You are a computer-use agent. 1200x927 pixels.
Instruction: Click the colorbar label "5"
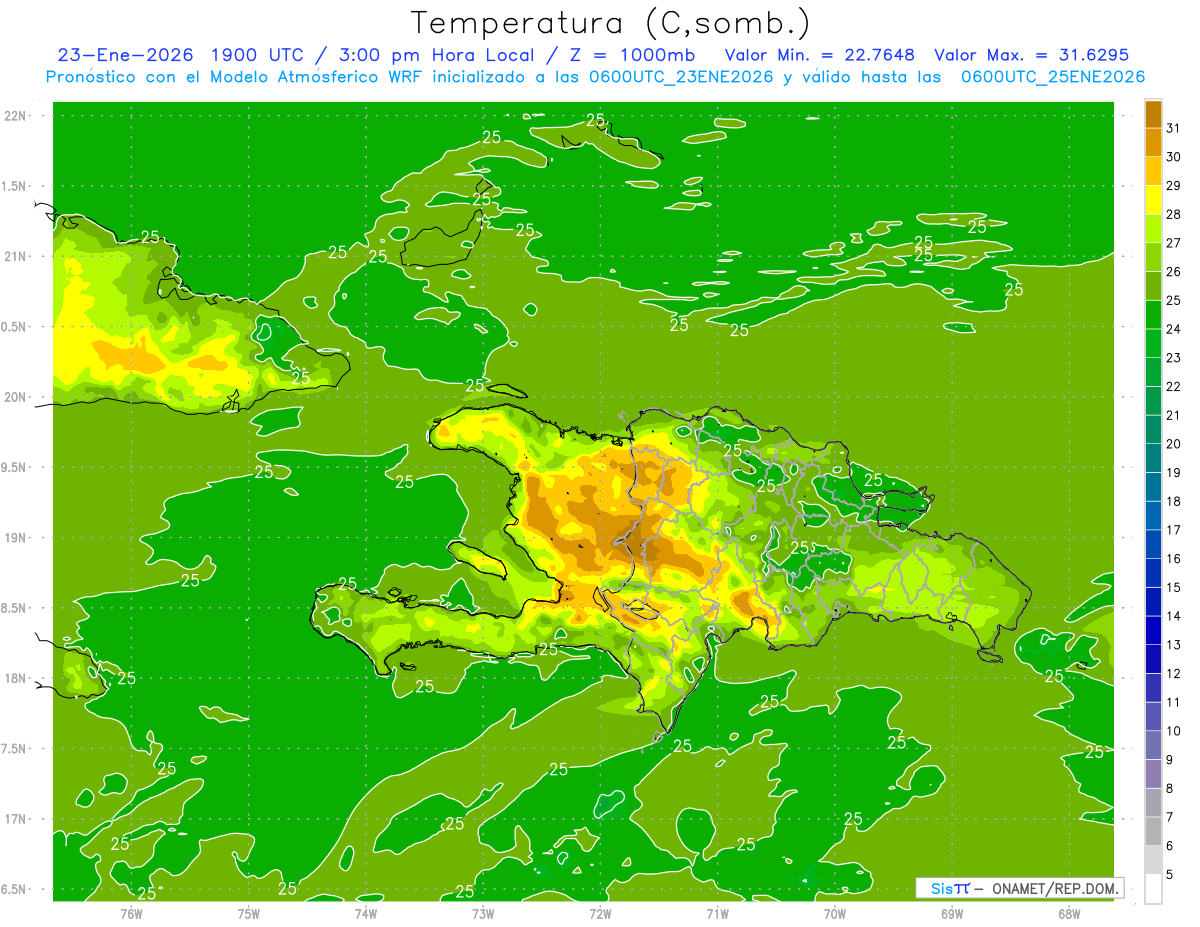tap(1170, 874)
